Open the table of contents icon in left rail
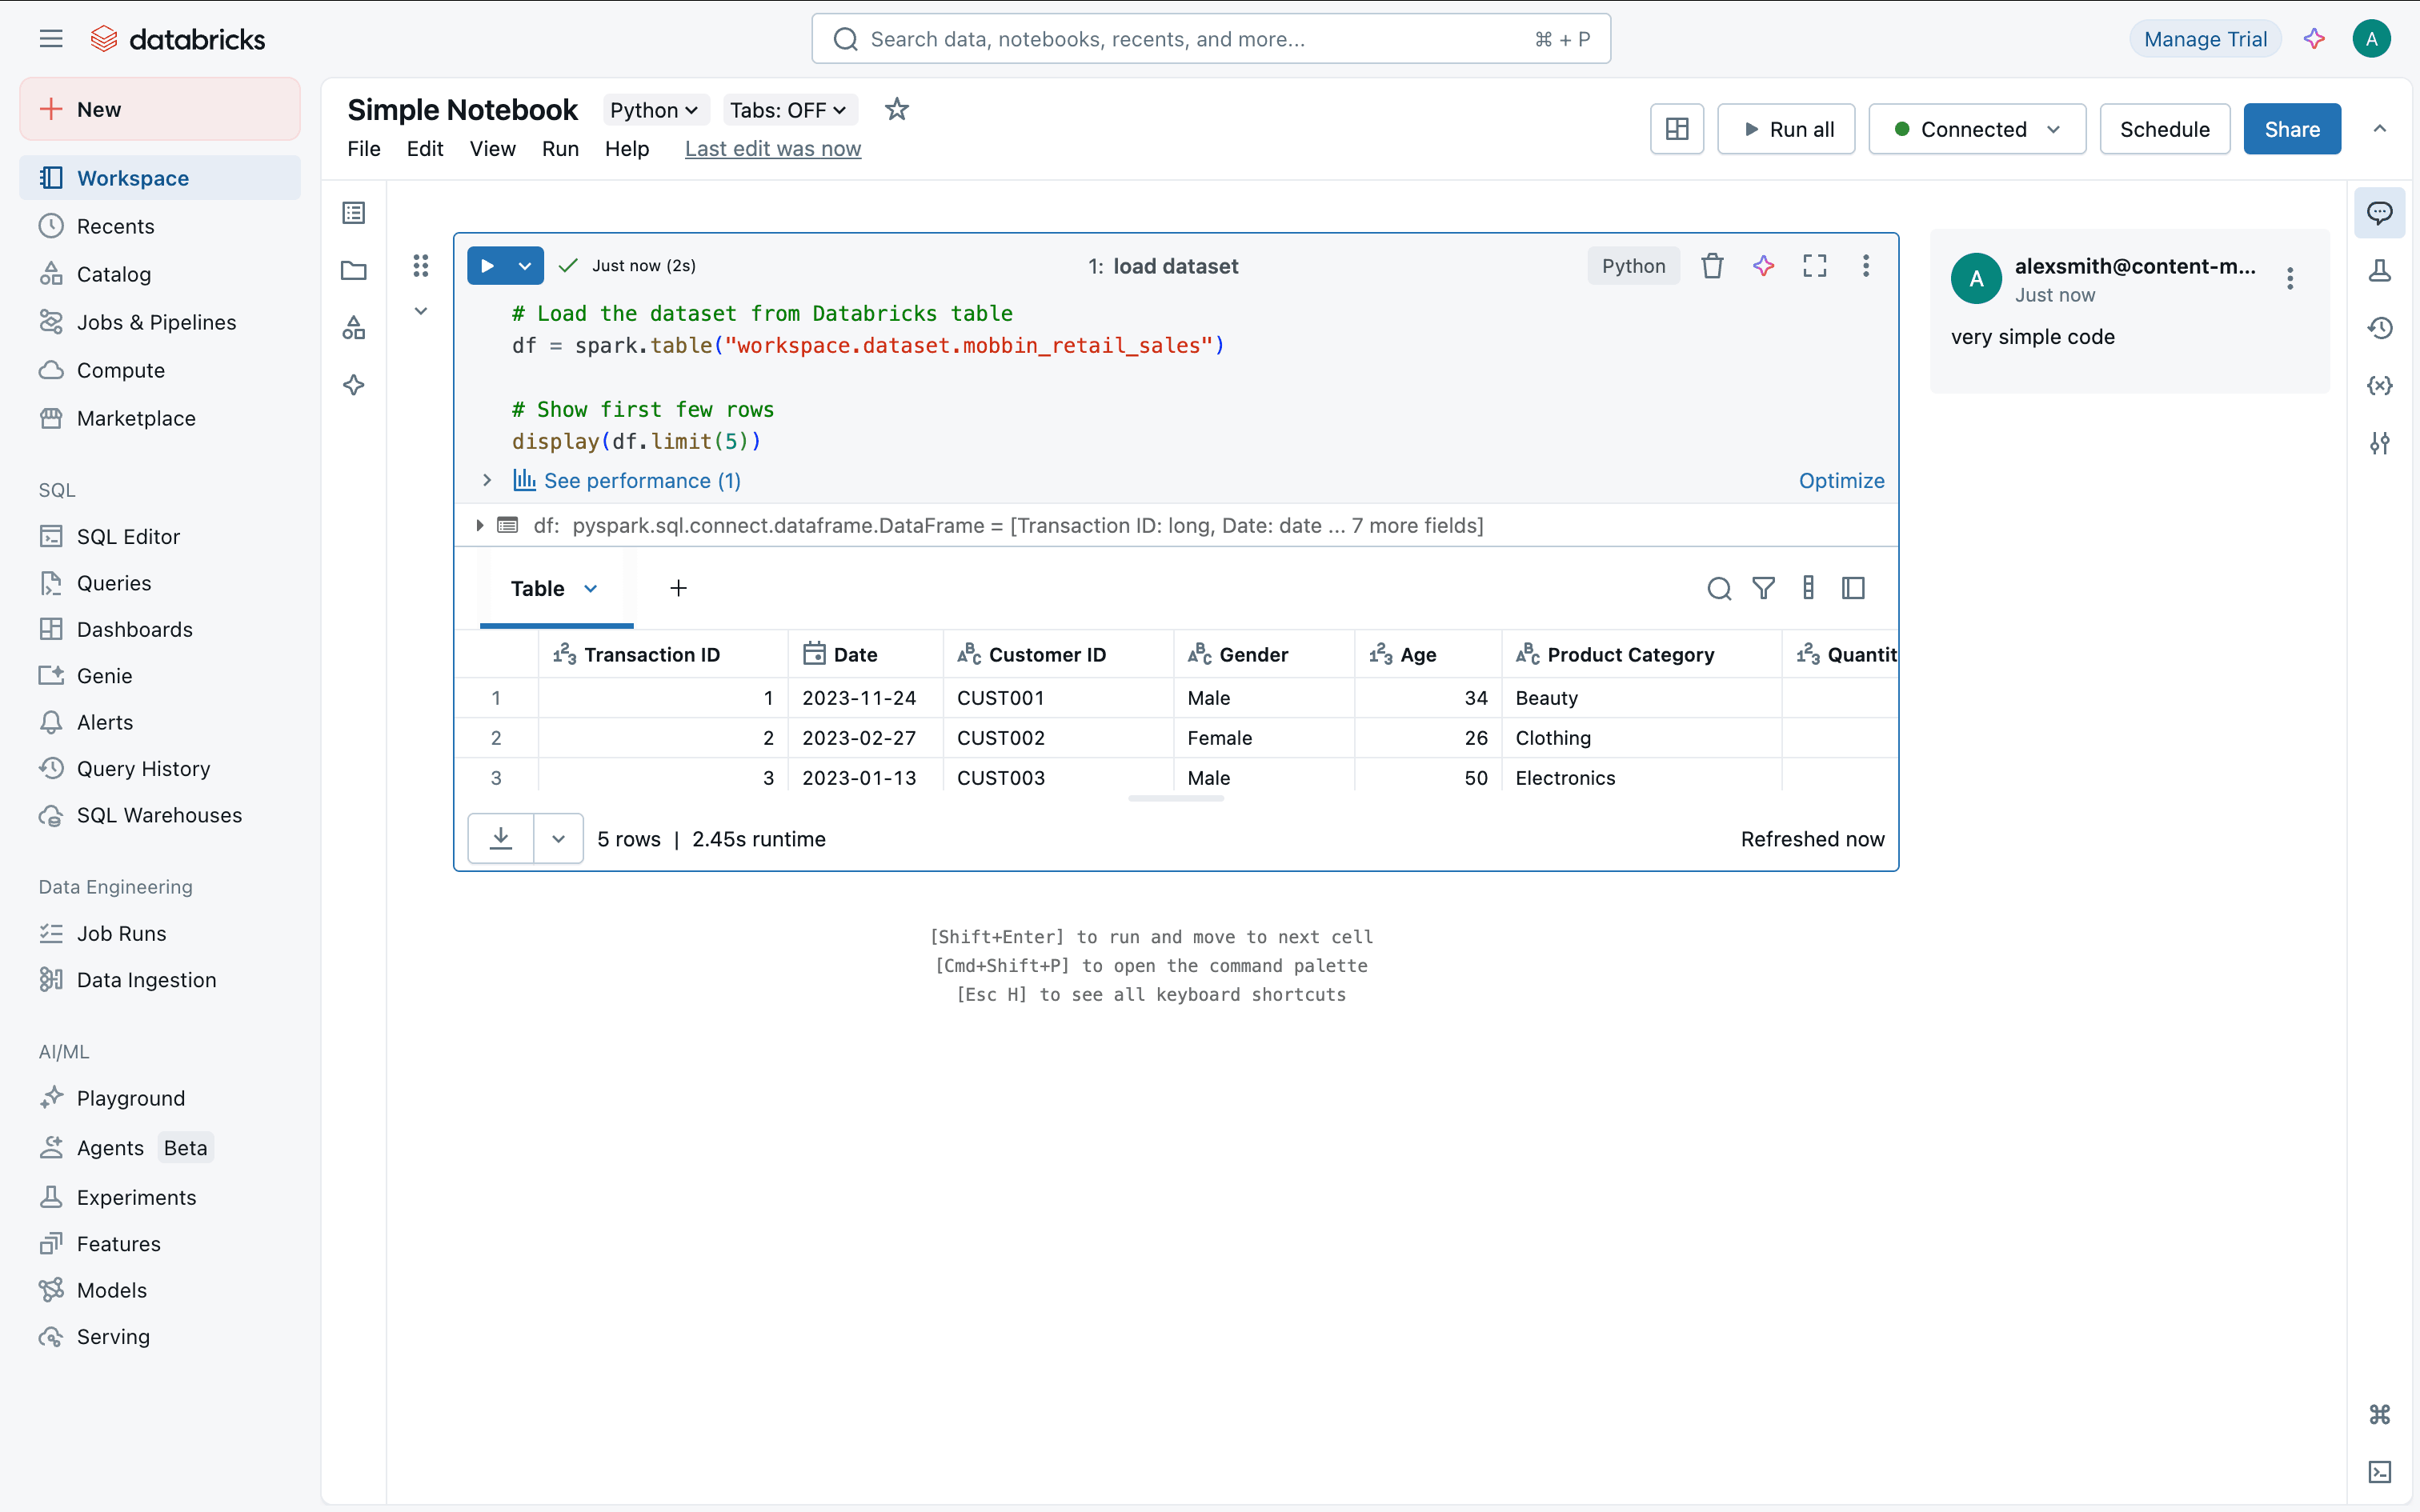 [x=354, y=213]
